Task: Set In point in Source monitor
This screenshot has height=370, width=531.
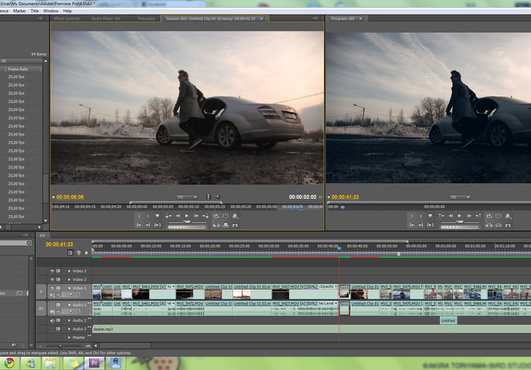Action: [139, 216]
